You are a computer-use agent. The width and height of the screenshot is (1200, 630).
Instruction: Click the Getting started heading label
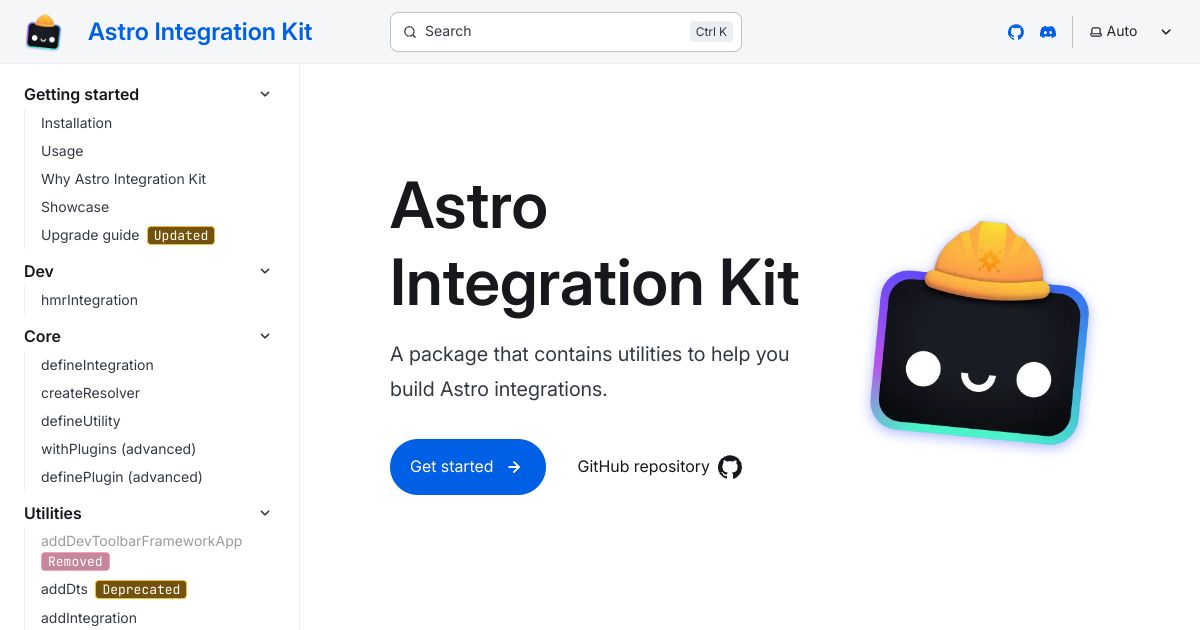(81, 94)
